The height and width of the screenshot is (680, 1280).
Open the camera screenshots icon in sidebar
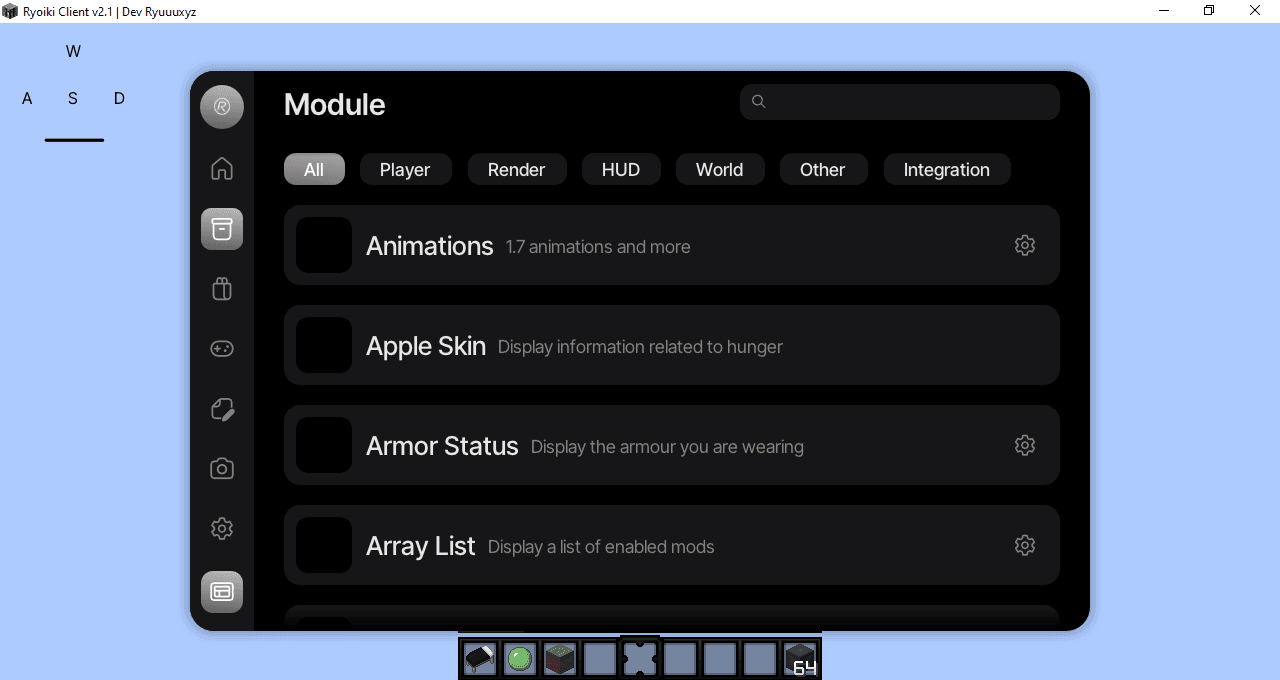click(222, 468)
